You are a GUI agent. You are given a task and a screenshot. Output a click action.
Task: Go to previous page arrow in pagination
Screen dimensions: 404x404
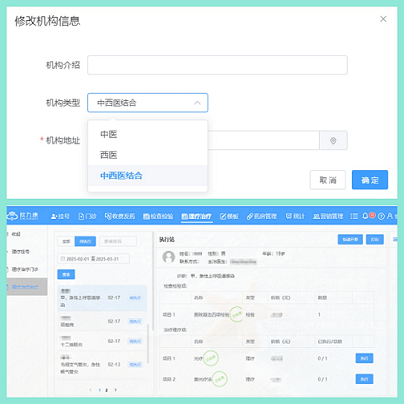tap(90, 390)
